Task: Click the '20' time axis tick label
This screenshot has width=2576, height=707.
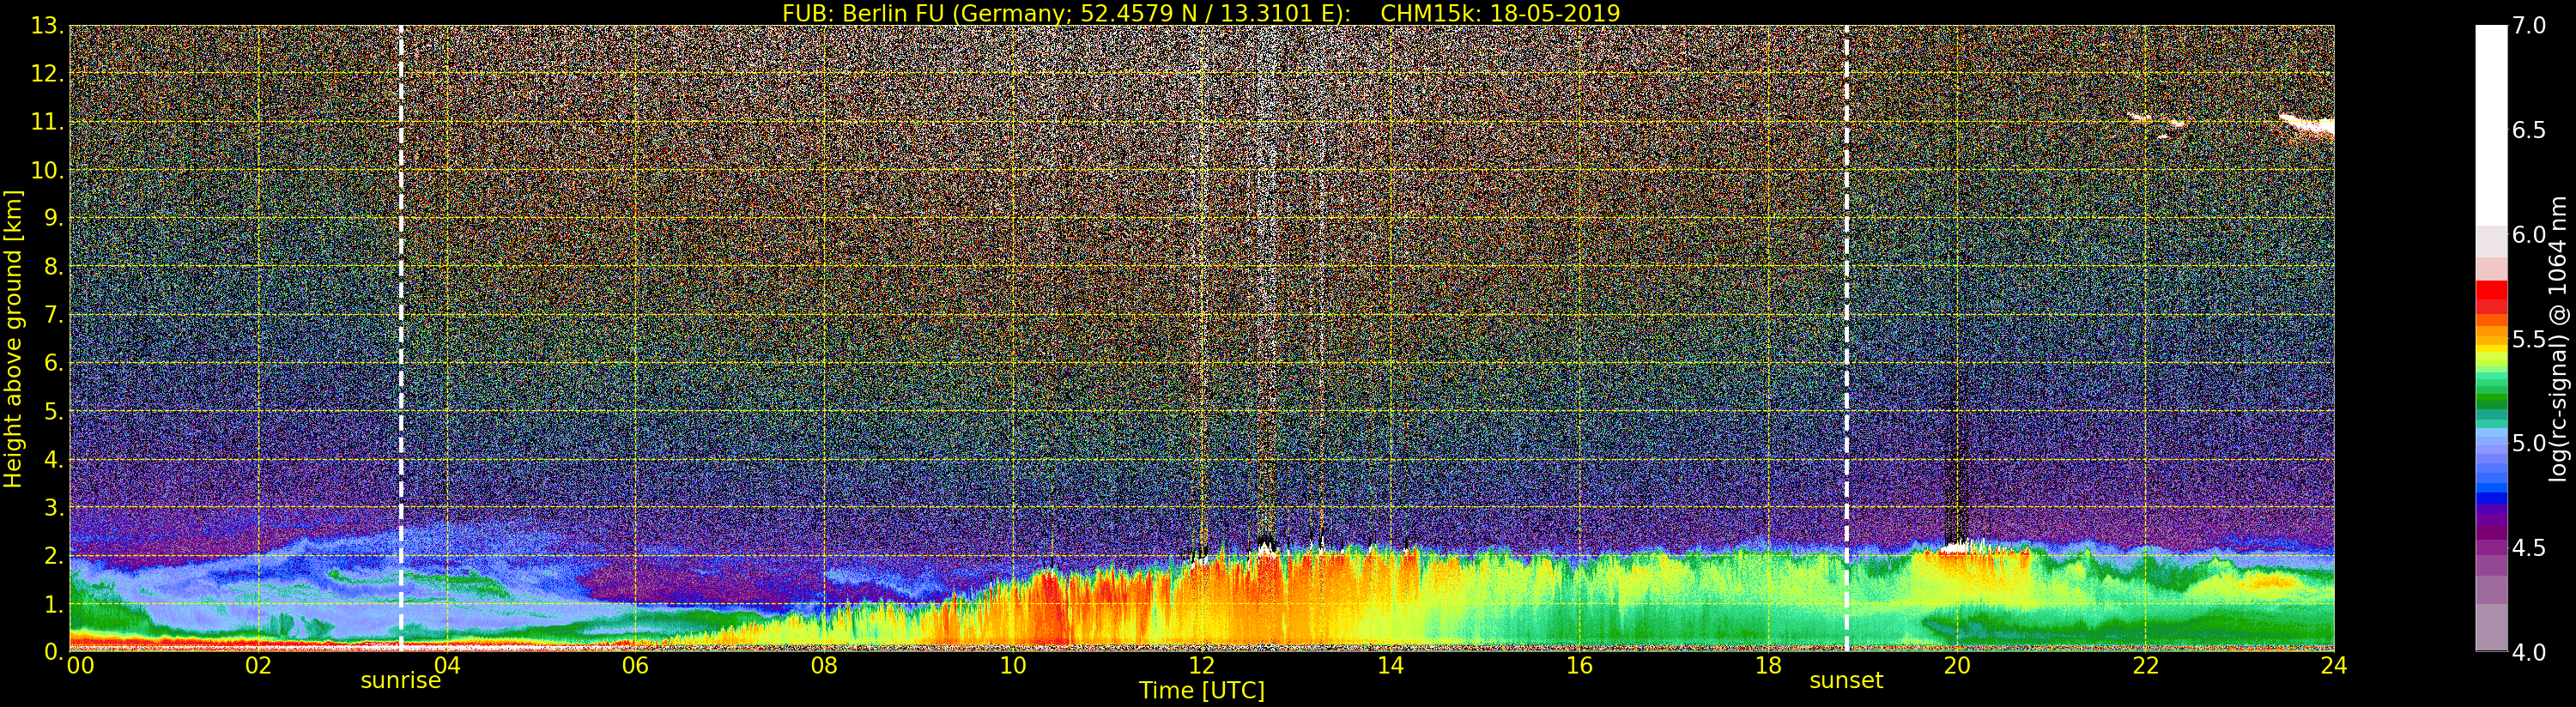Action: (x=1957, y=665)
